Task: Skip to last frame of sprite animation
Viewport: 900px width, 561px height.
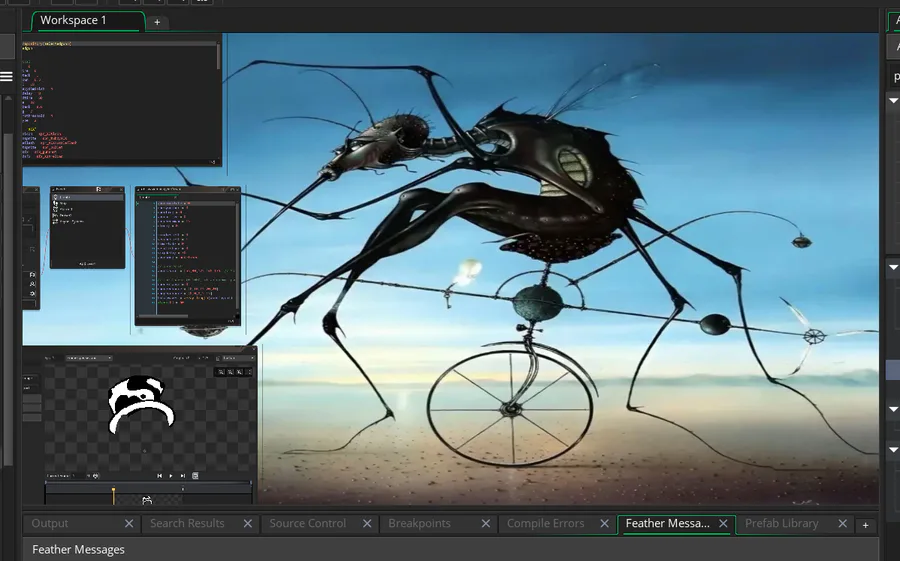Action: point(183,476)
